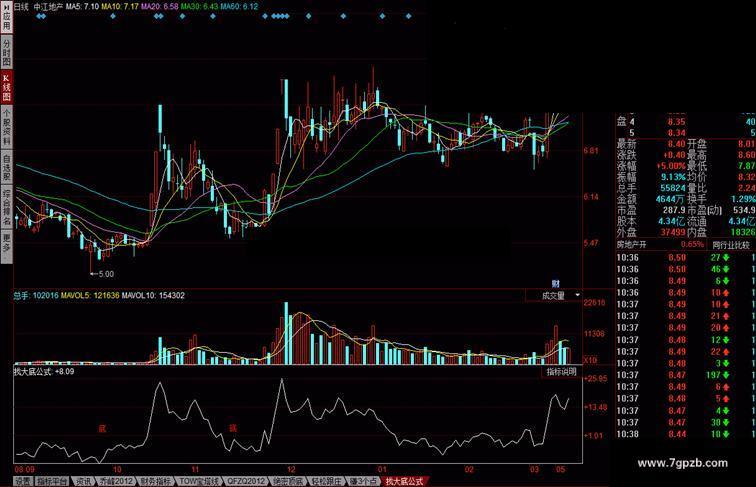Click the 财 marker on the chart
The image size is (756, 487).
(x=555, y=284)
